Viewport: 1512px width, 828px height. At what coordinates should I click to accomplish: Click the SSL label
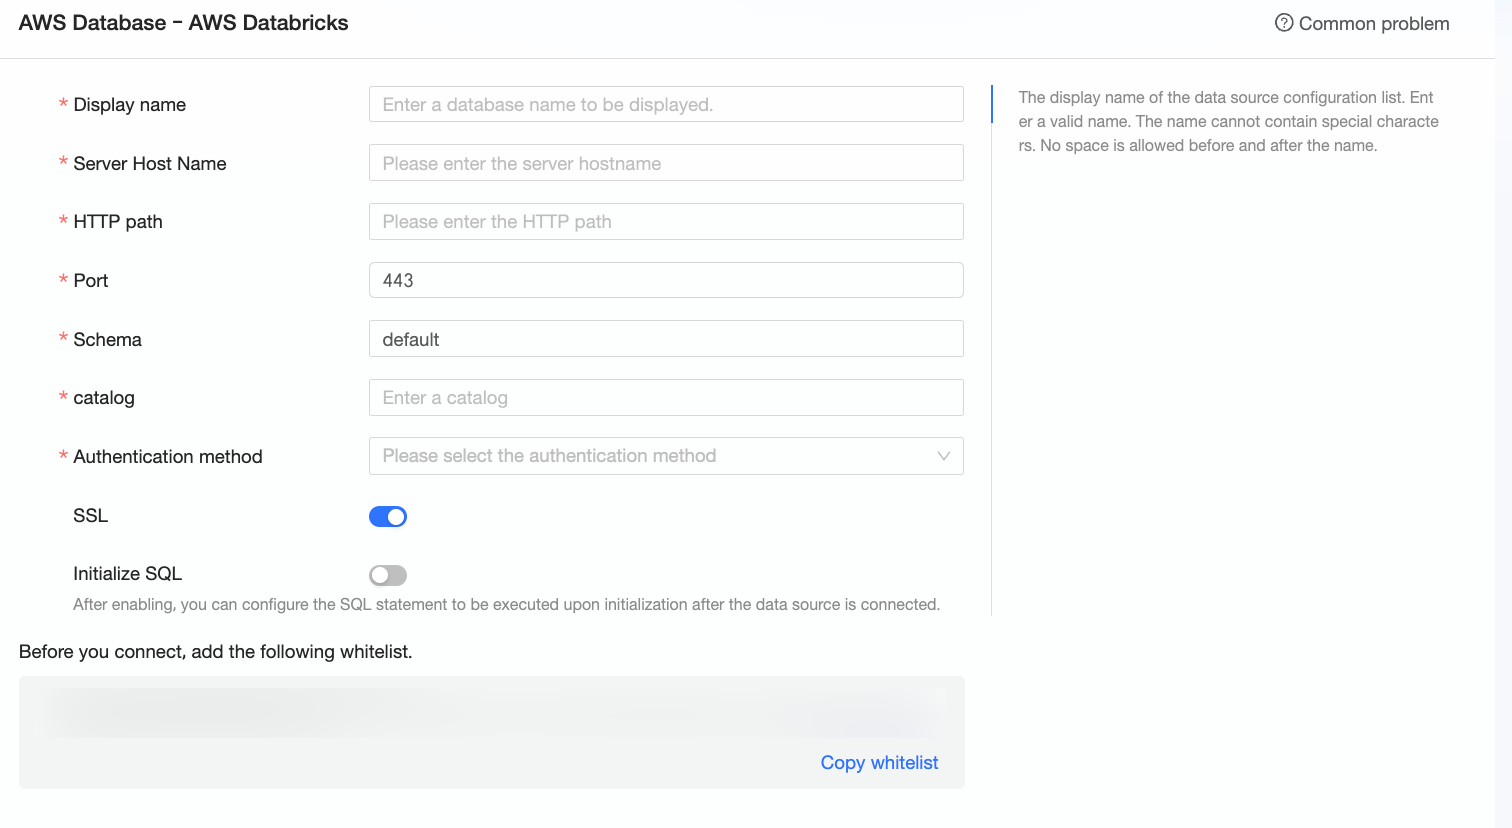click(x=90, y=516)
